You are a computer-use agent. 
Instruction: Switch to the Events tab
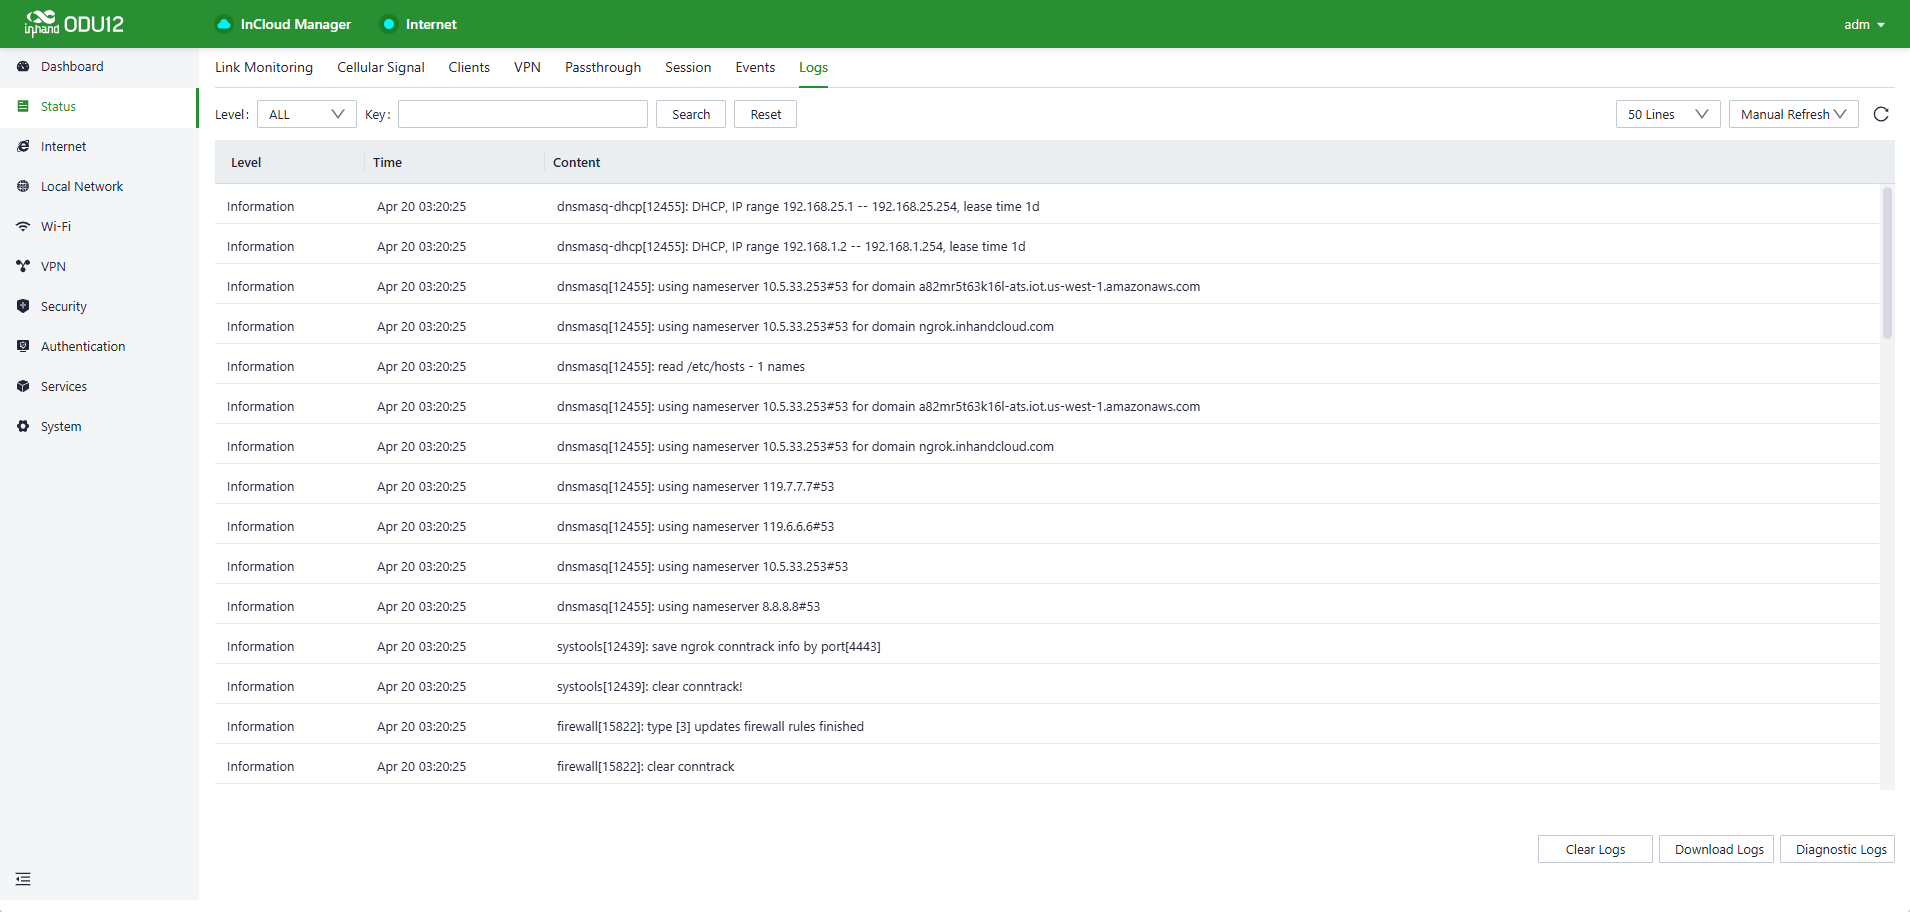(755, 68)
